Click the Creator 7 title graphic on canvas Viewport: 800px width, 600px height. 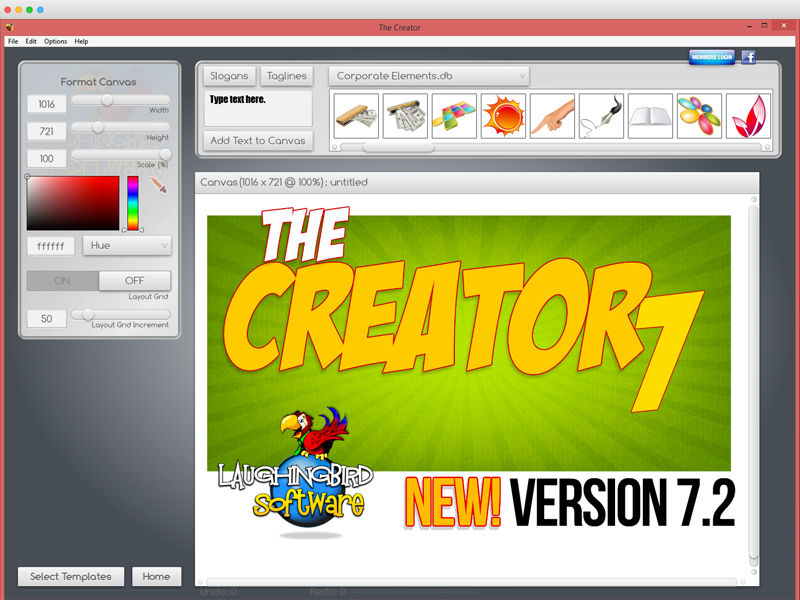pos(464,309)
